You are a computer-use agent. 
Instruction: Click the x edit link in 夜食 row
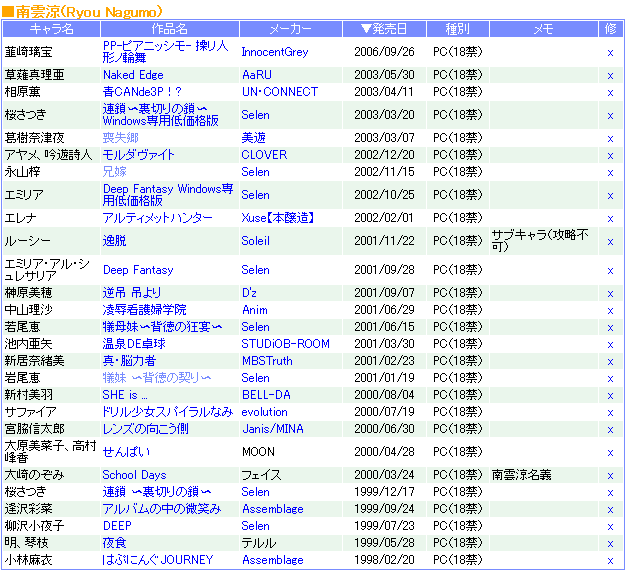[611, 544]
